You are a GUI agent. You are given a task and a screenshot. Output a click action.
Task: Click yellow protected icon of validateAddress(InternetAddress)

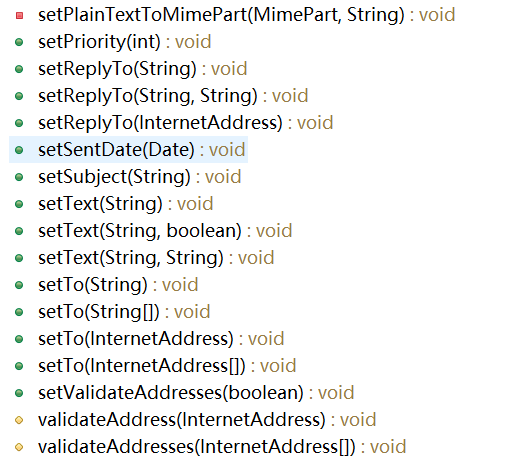tap(19, 420)
